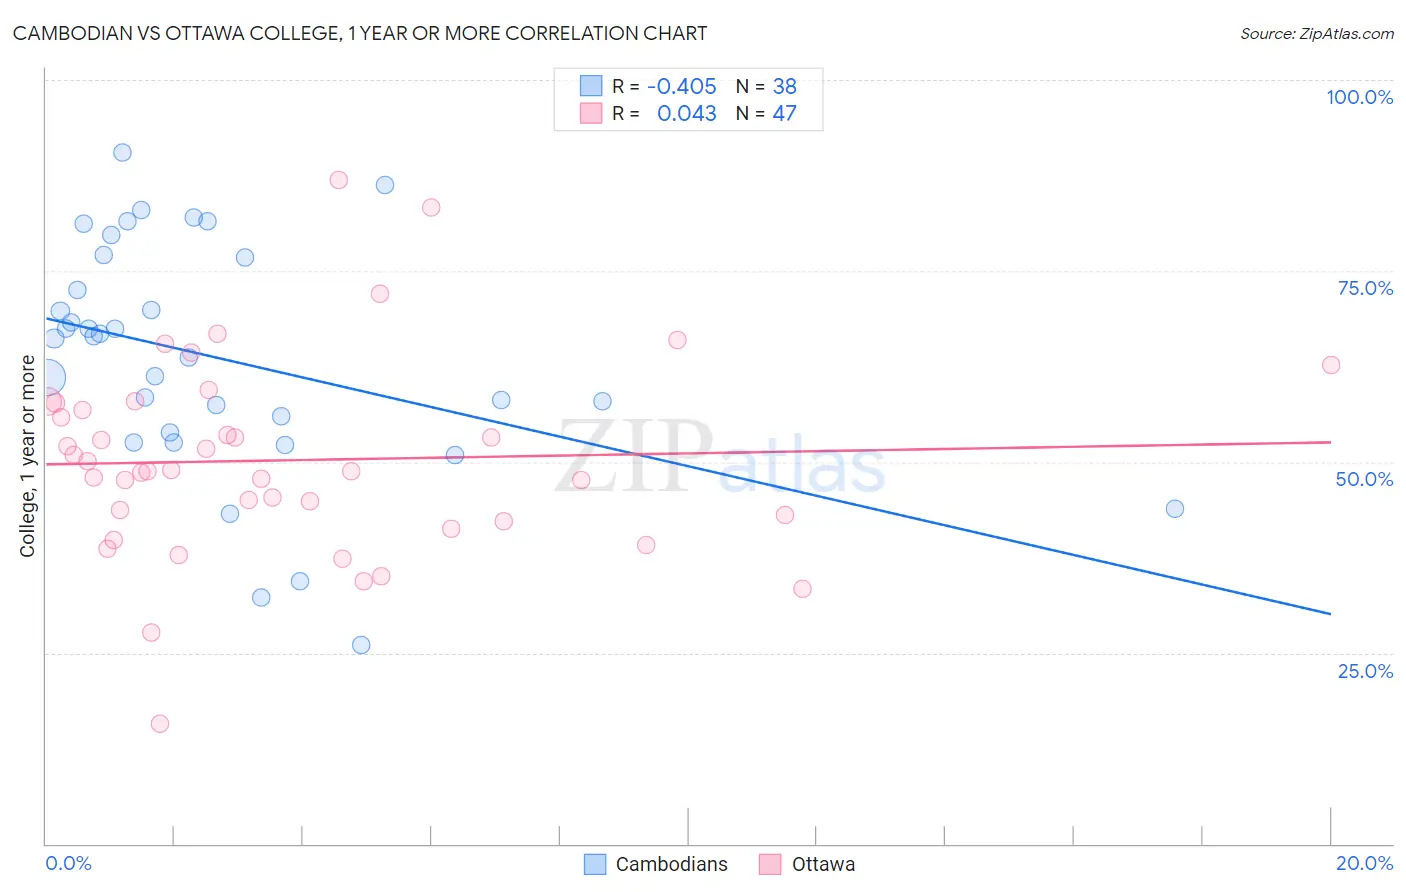This screenshot has height=892, width=1406.
Task: Click the 100.0% y-axis label
Action: tap(1359, 97)
